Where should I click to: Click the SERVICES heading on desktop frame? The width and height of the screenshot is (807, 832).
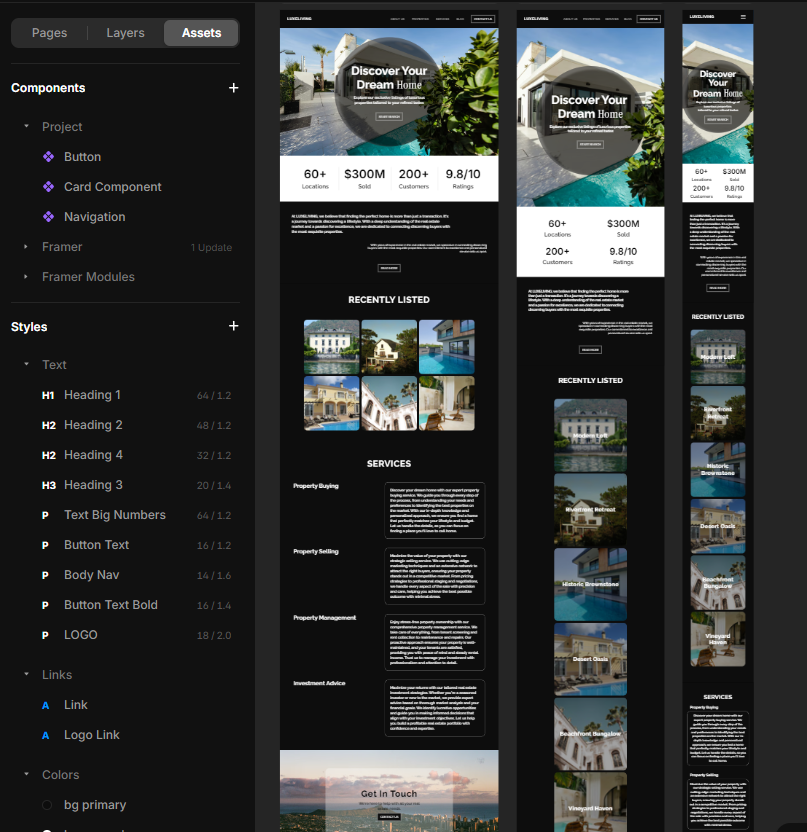click(x=389, y=464)
